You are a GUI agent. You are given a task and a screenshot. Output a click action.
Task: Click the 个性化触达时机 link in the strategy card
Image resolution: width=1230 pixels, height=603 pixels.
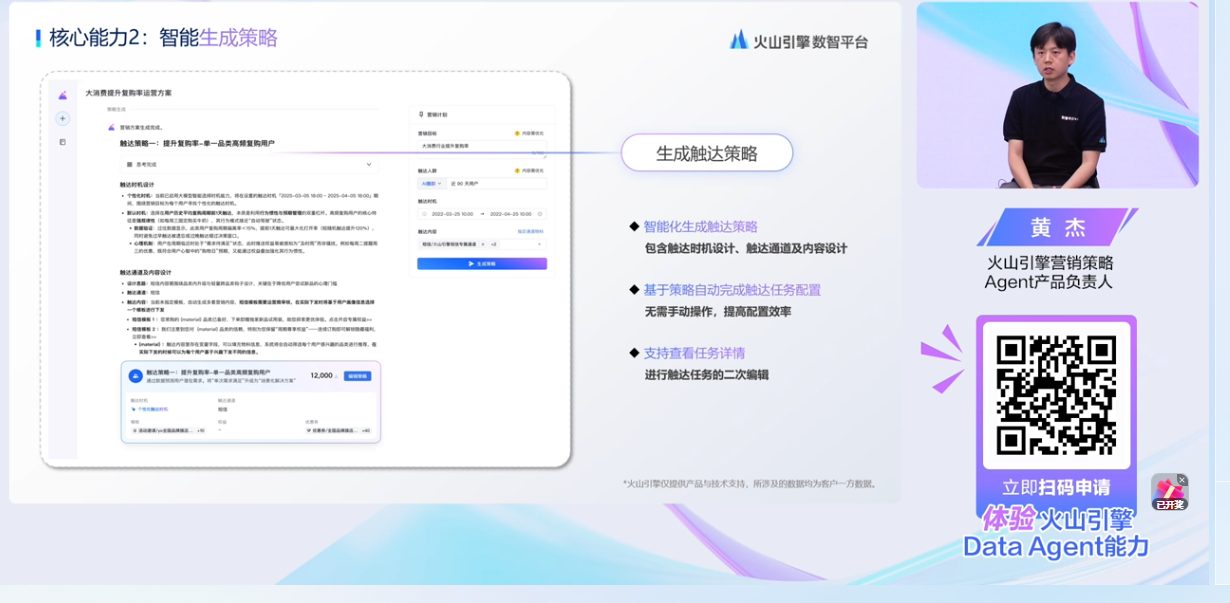point(148,409)
